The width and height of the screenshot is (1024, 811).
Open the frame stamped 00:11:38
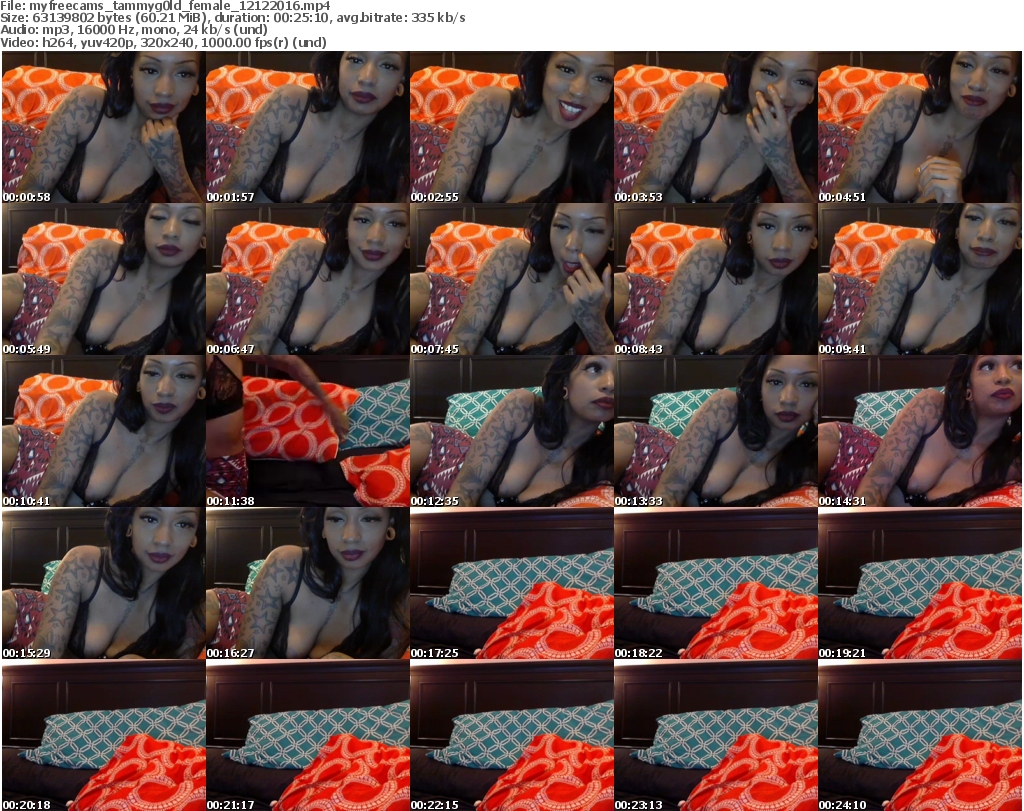tap(308, 431)
